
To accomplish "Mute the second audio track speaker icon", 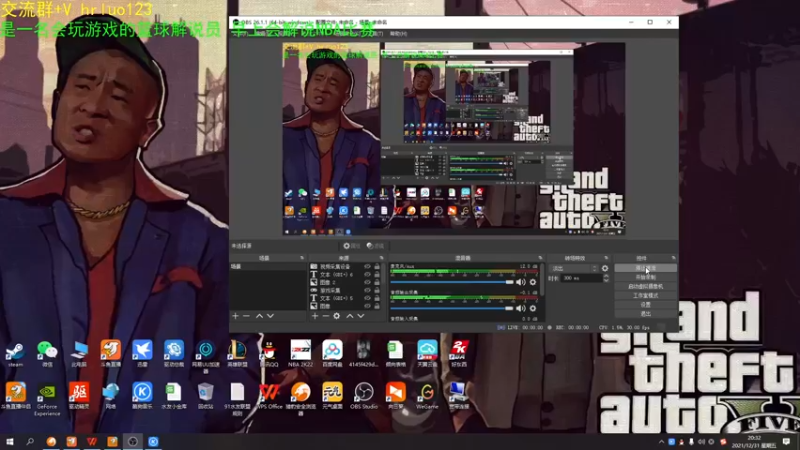I will tap(520, 308).
